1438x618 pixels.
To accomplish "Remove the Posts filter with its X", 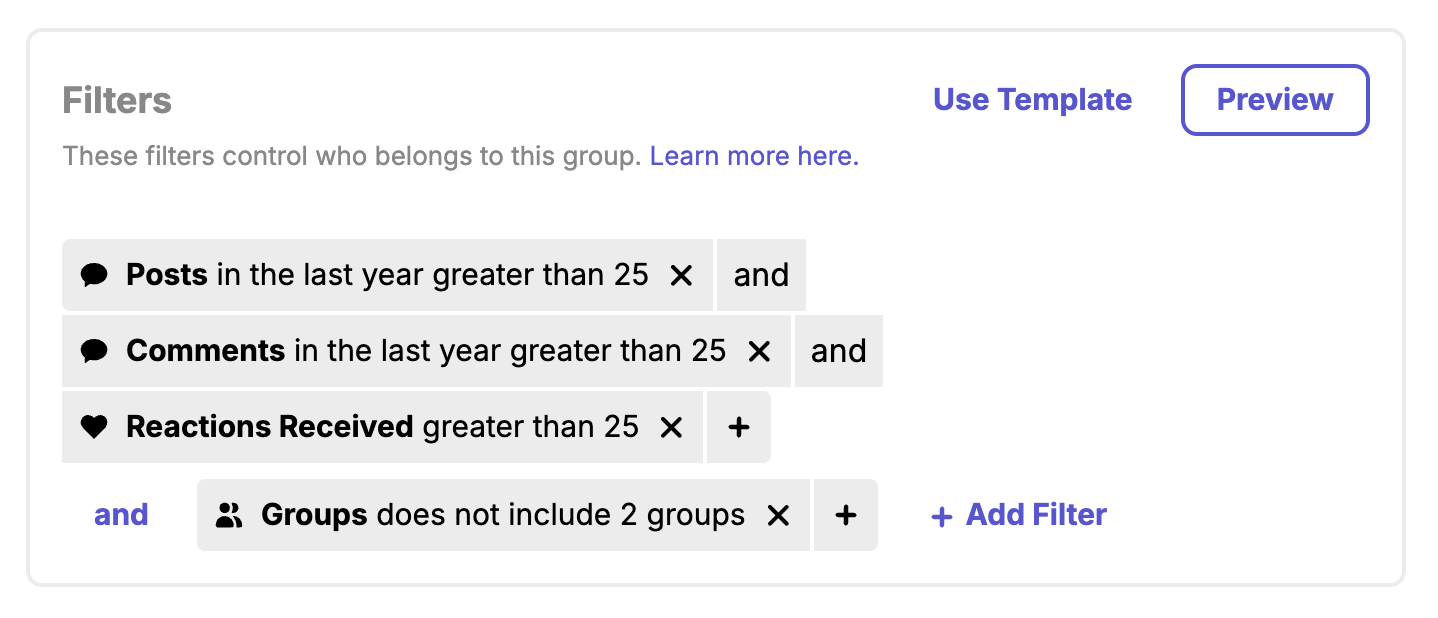I will [681, 275].
